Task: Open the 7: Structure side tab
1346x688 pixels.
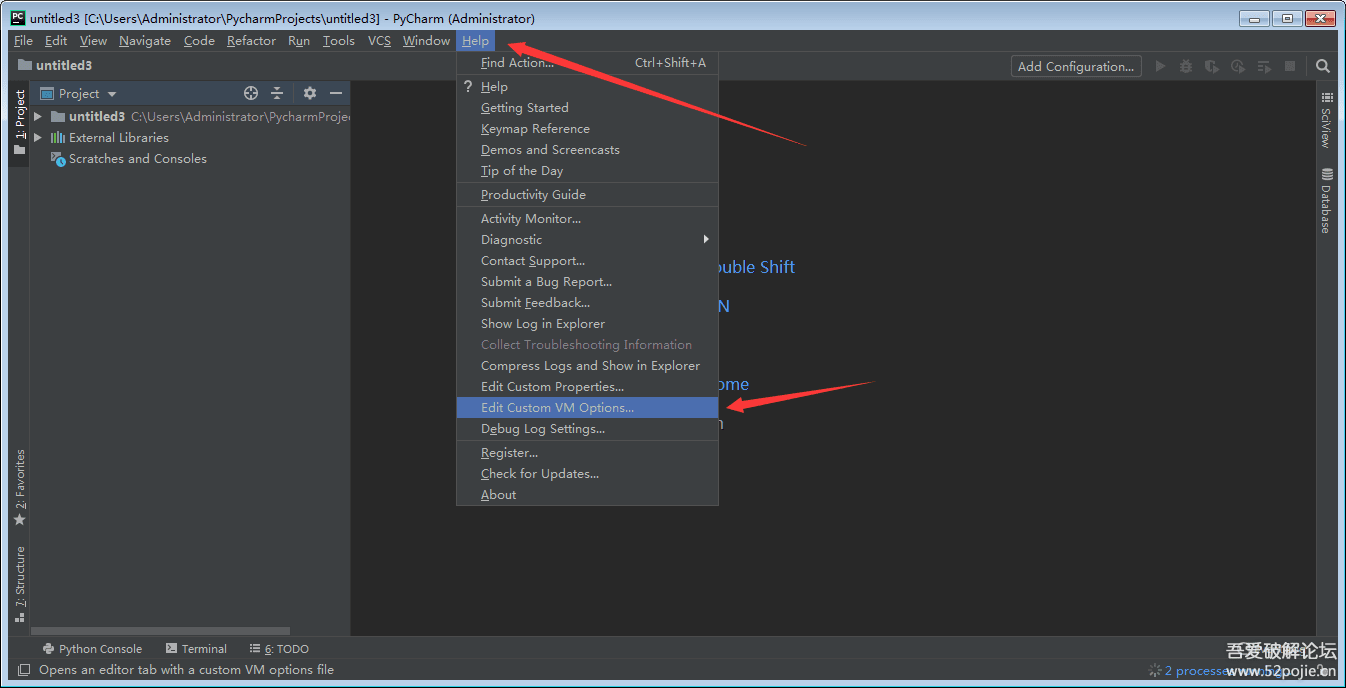Action: click(x=20, y=585)
